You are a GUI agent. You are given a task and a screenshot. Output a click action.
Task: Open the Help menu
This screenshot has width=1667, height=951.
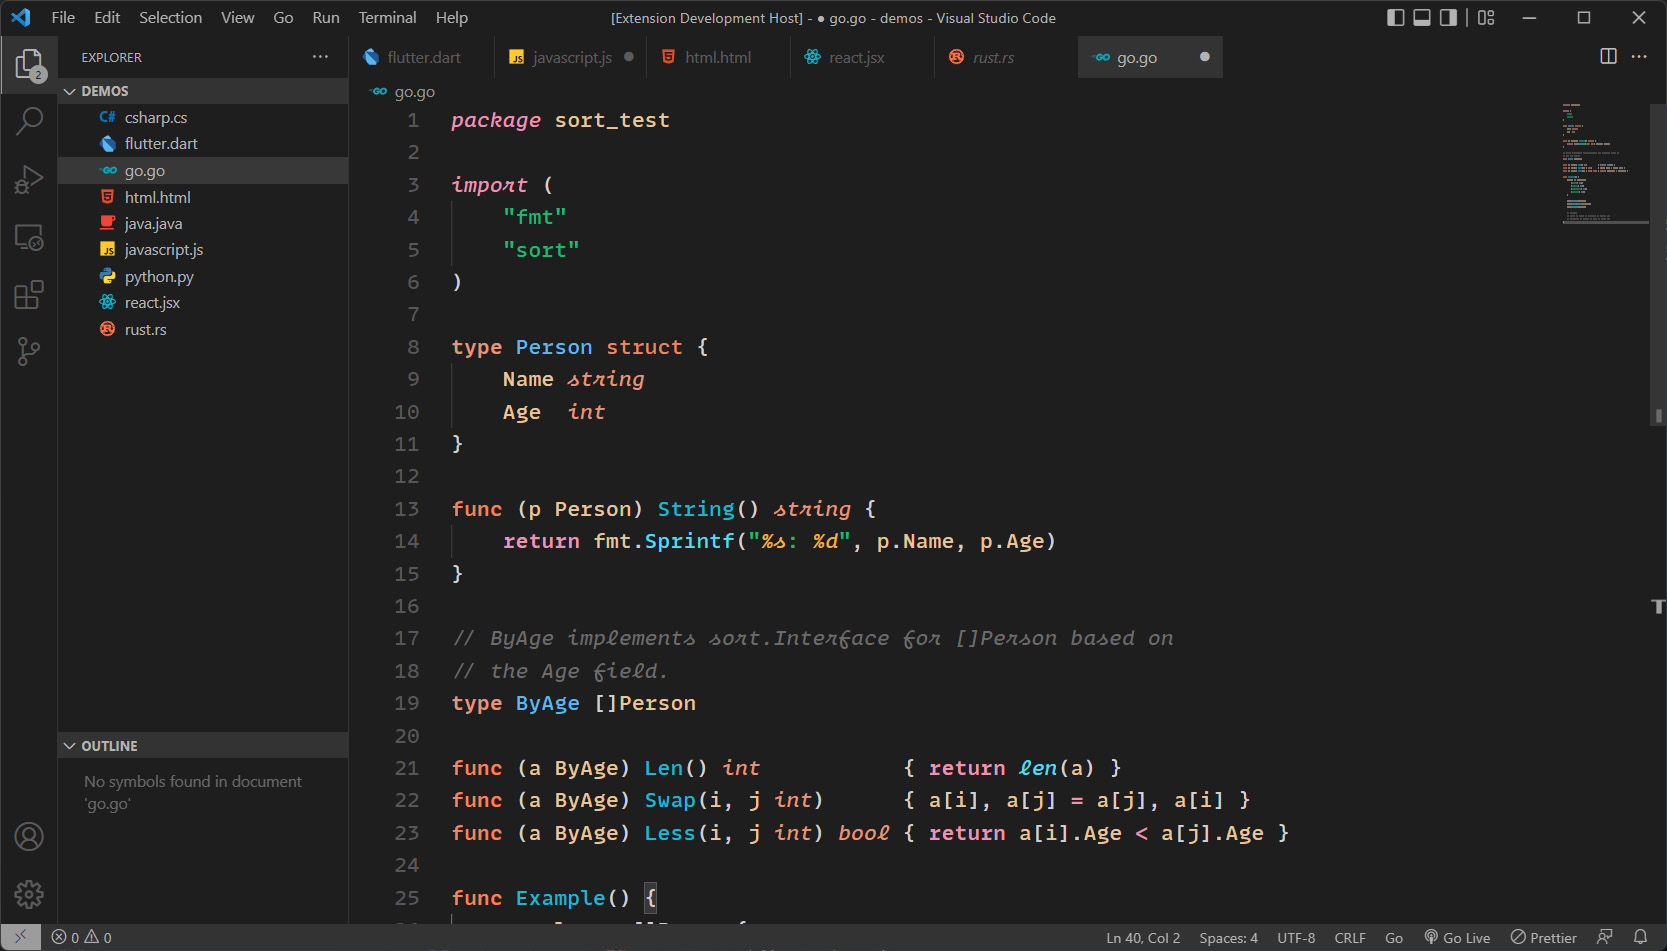click(451, 17)
